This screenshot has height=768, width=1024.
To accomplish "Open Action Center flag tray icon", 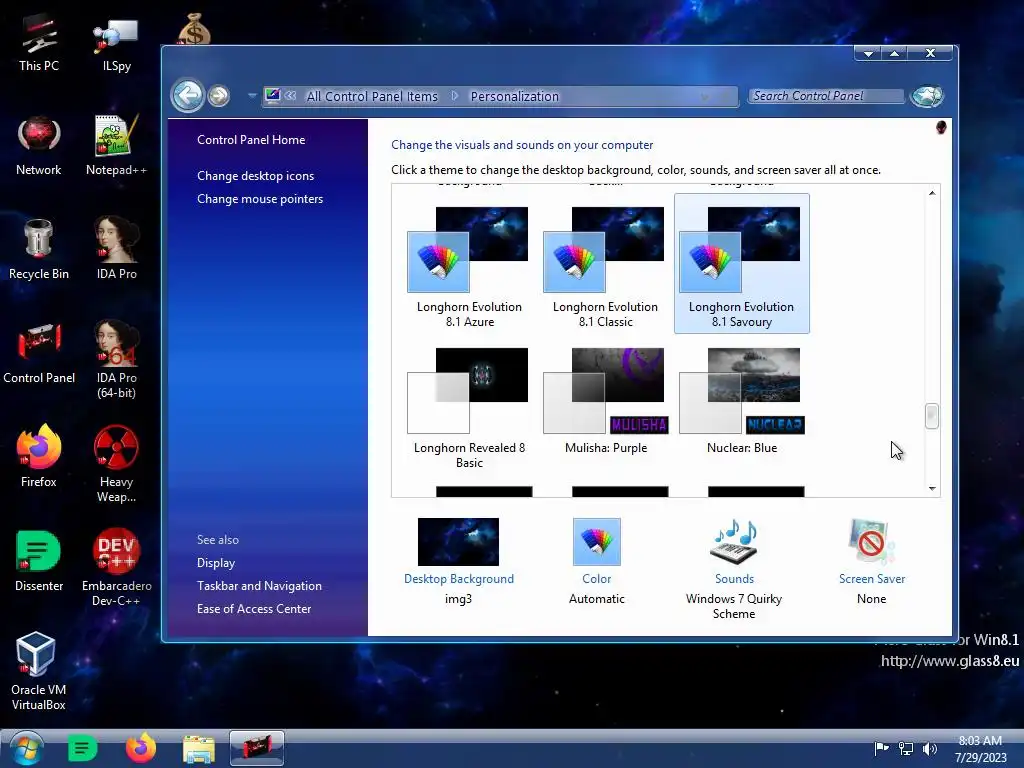I will 881,748.
